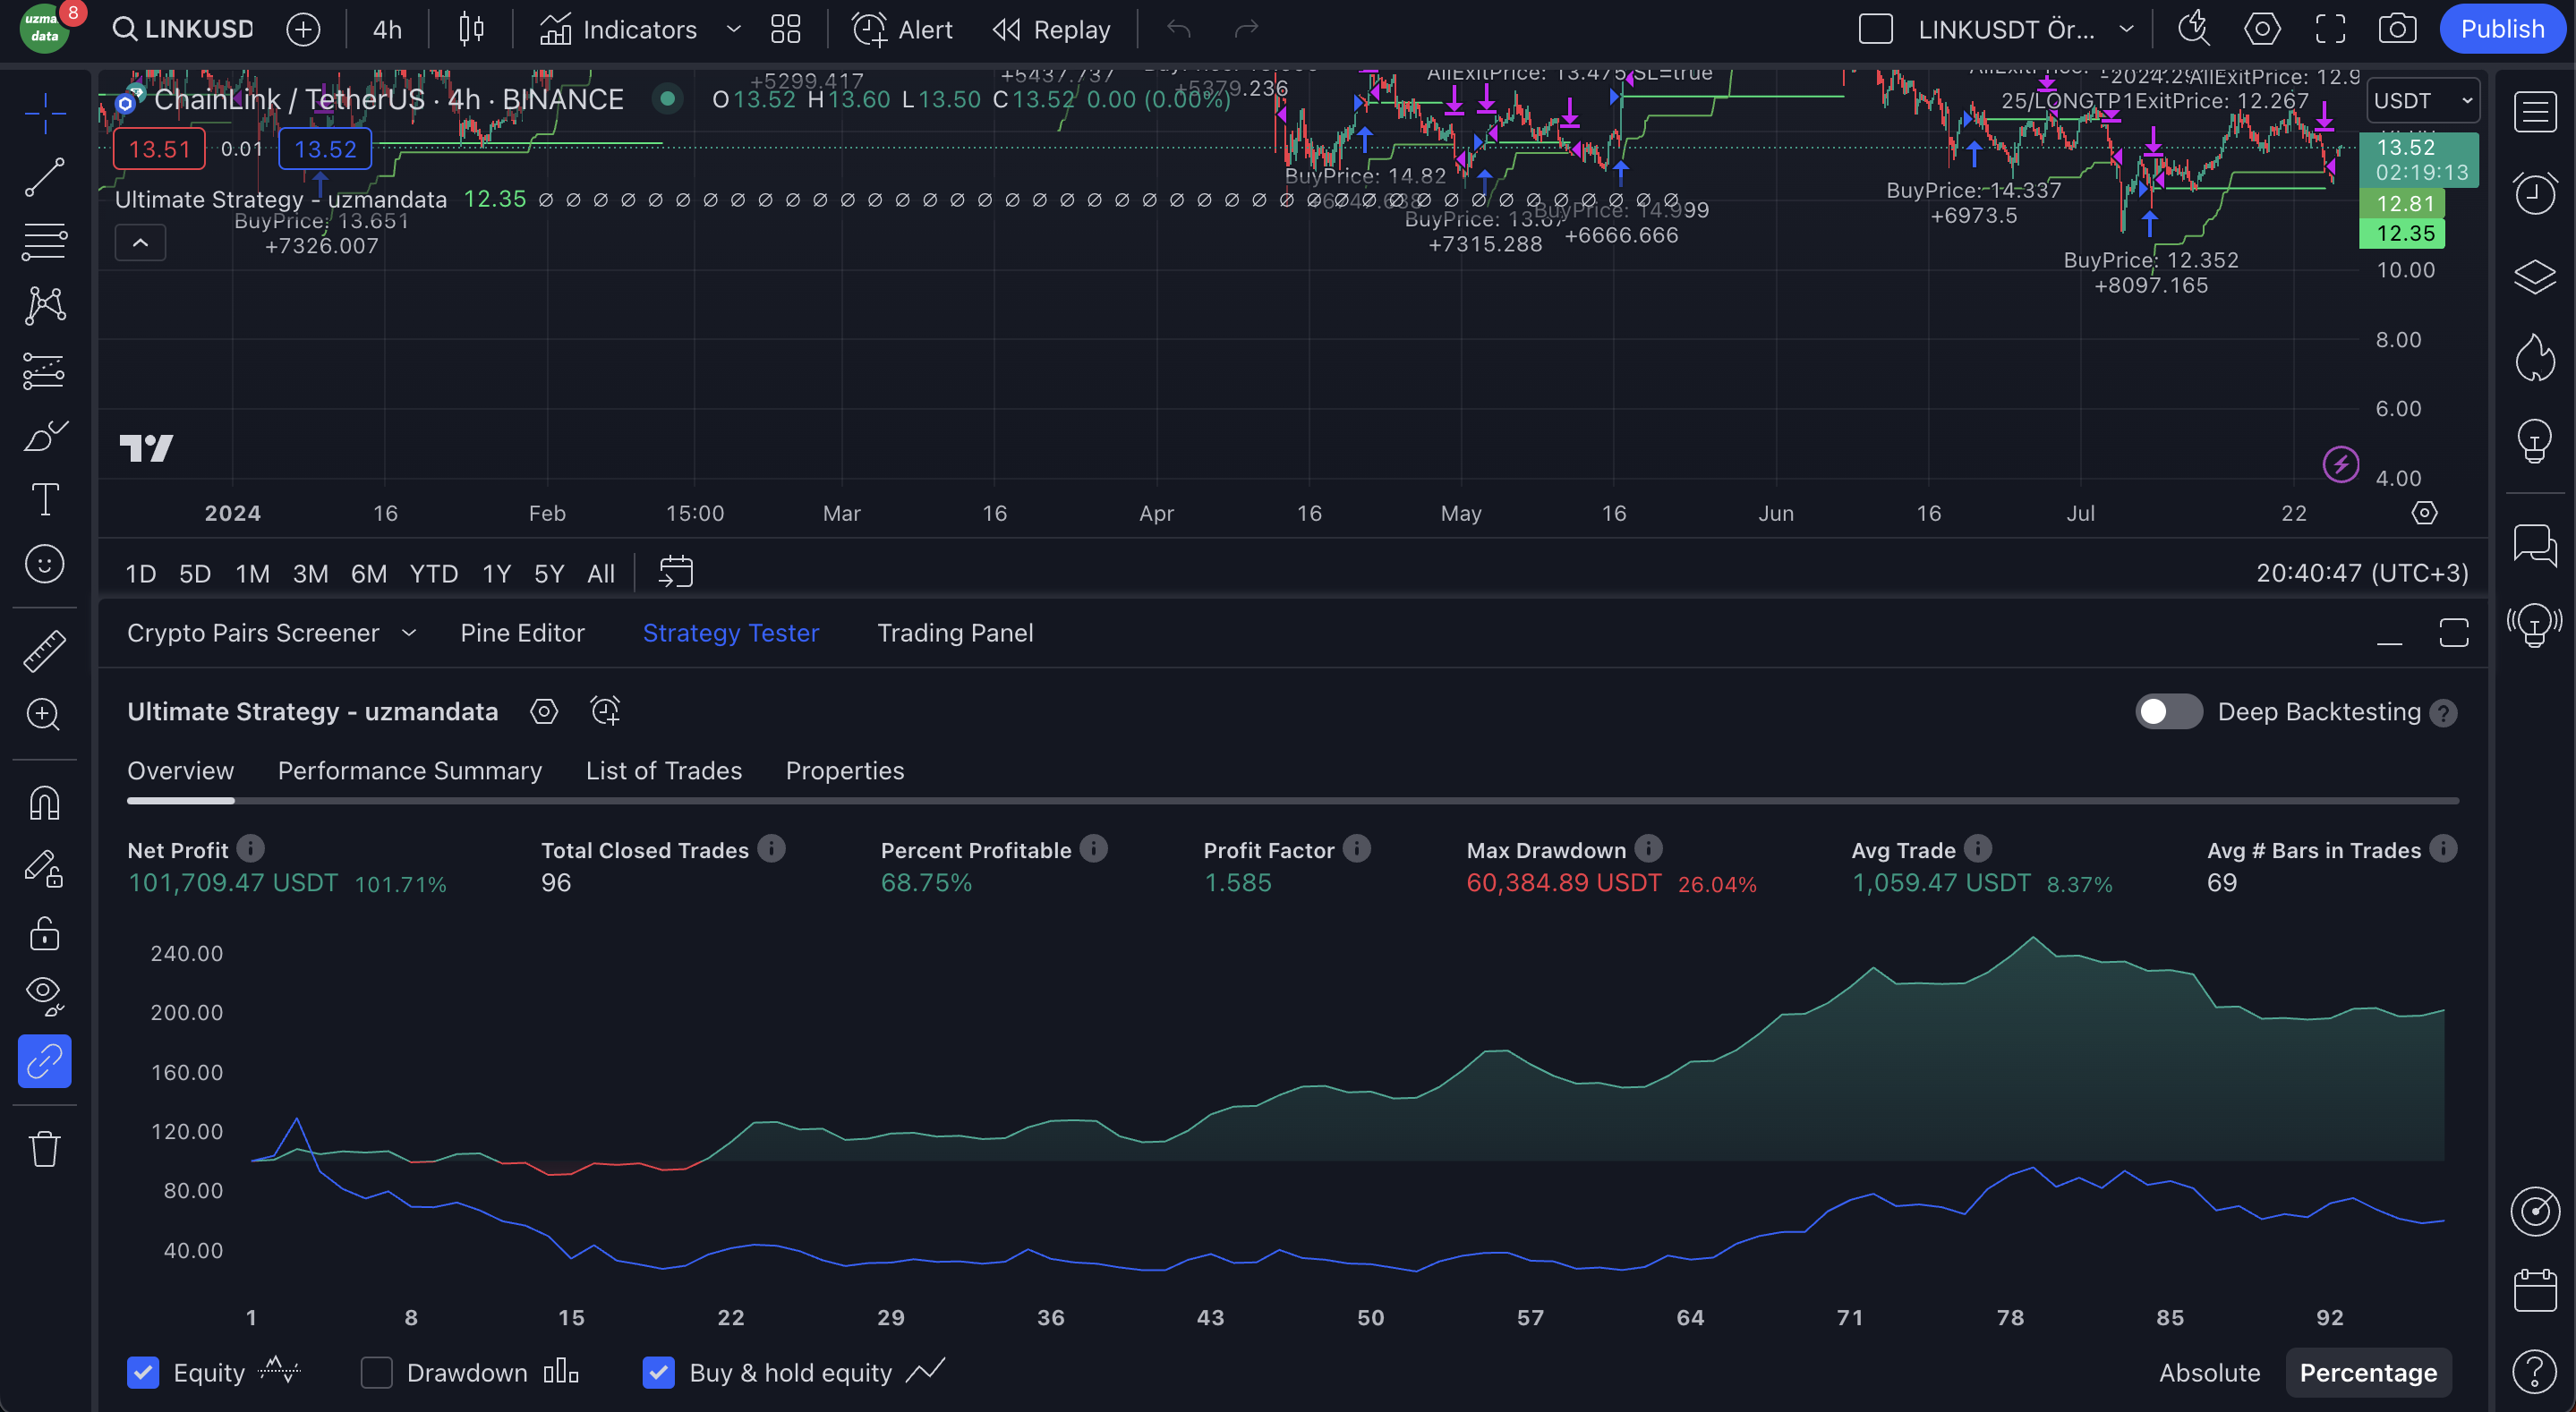Switch to the Performance Summary tab
This screenshot has height=1412, width=2576.
point(410,770)
